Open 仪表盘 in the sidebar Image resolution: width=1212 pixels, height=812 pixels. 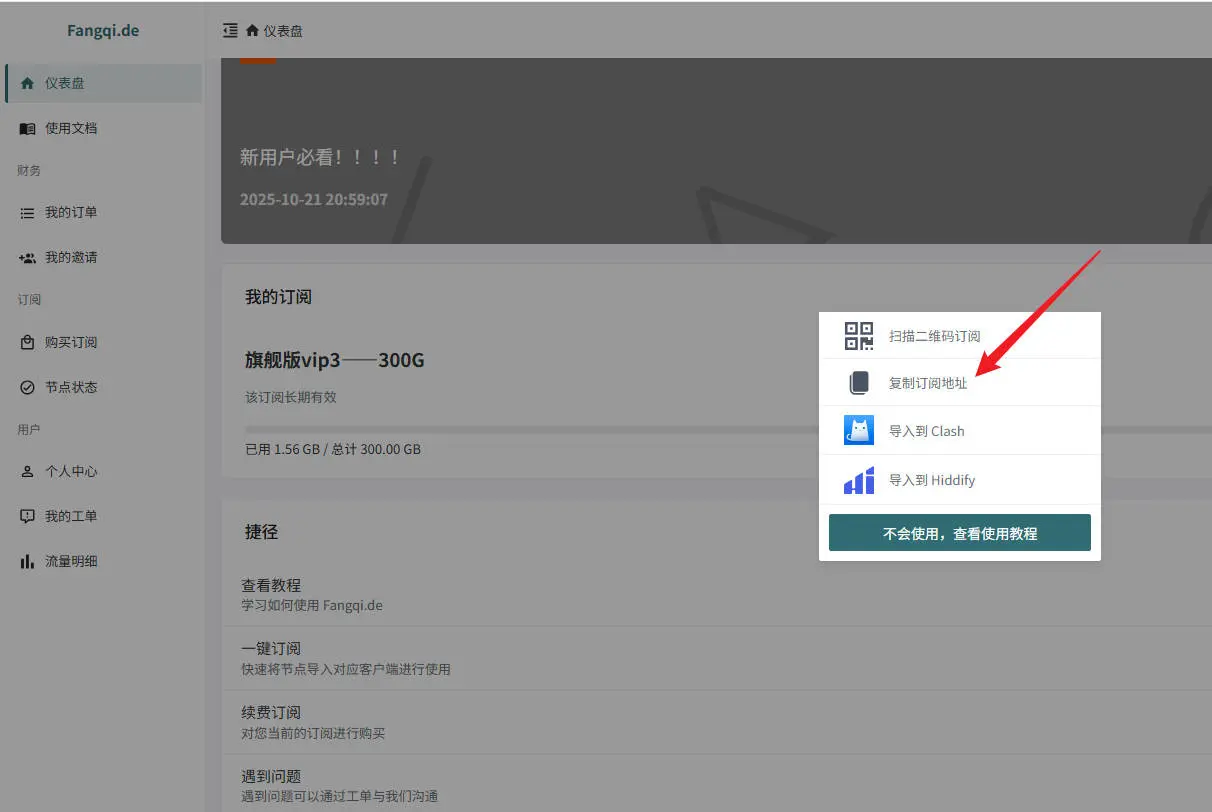point(103,83)
